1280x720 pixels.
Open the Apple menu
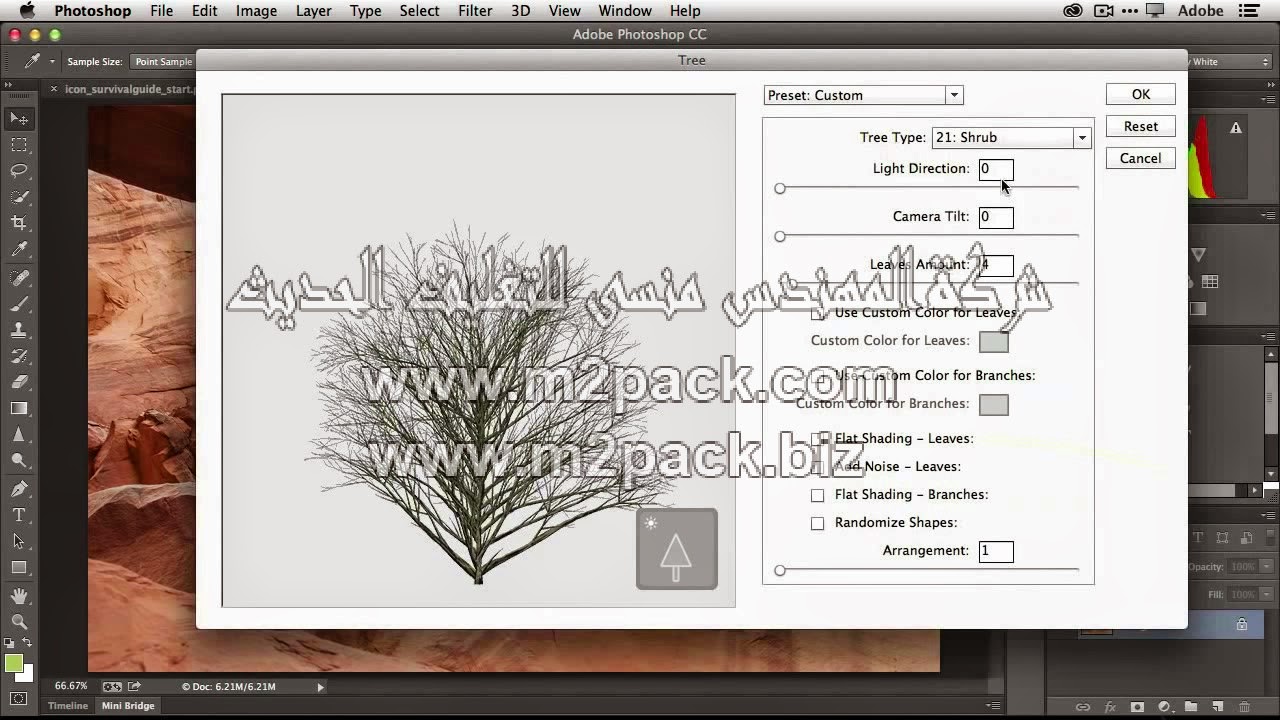[27, 11]
